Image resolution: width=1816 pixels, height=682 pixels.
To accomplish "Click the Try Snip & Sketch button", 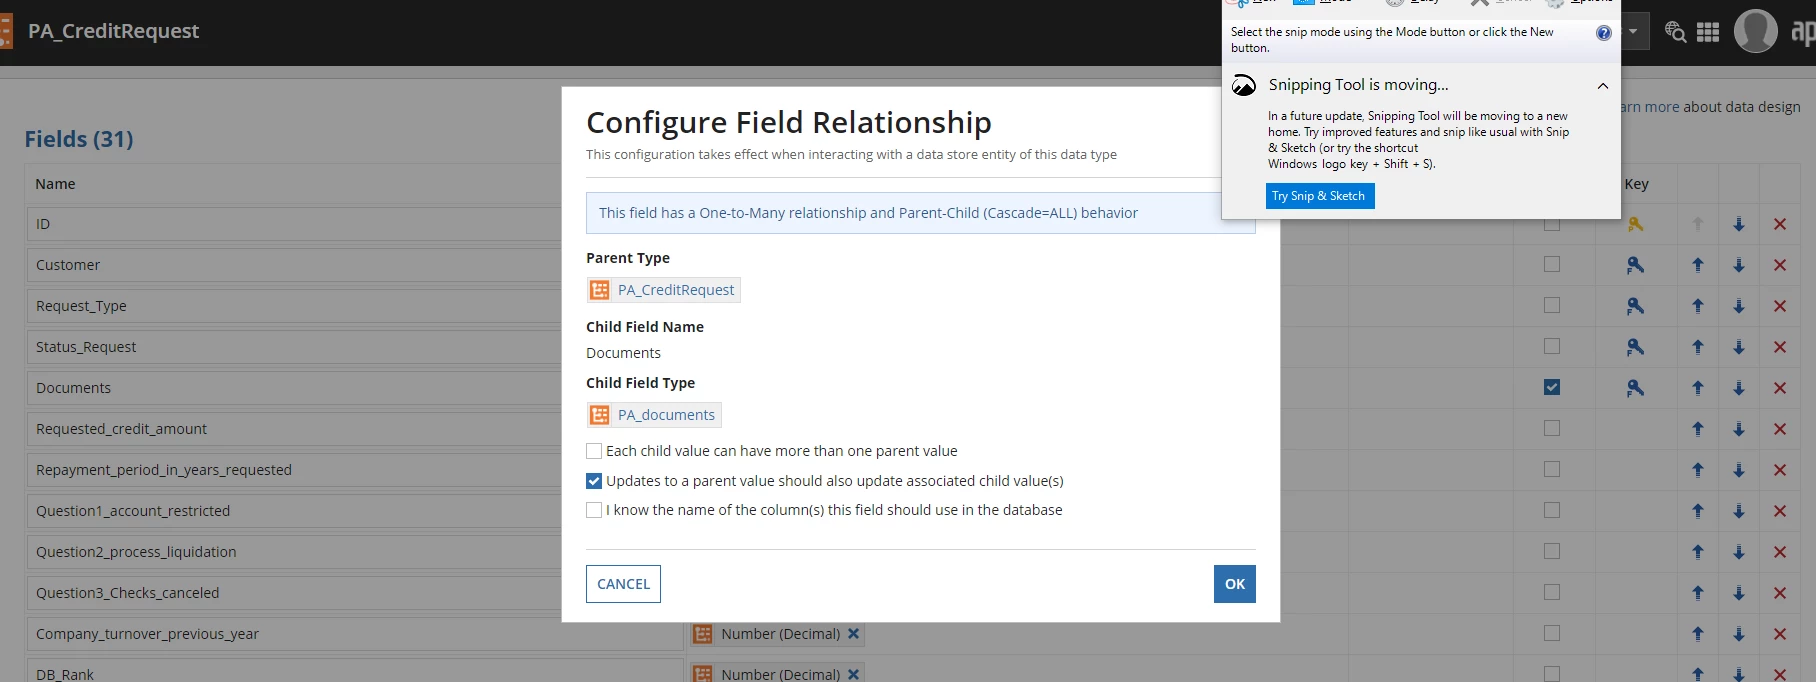I will tap(1320, 196).
